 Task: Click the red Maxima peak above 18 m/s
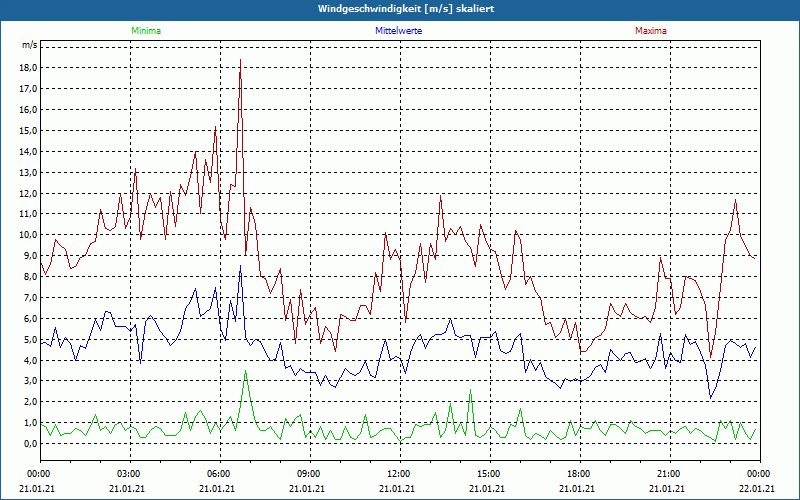pos(240,60)
